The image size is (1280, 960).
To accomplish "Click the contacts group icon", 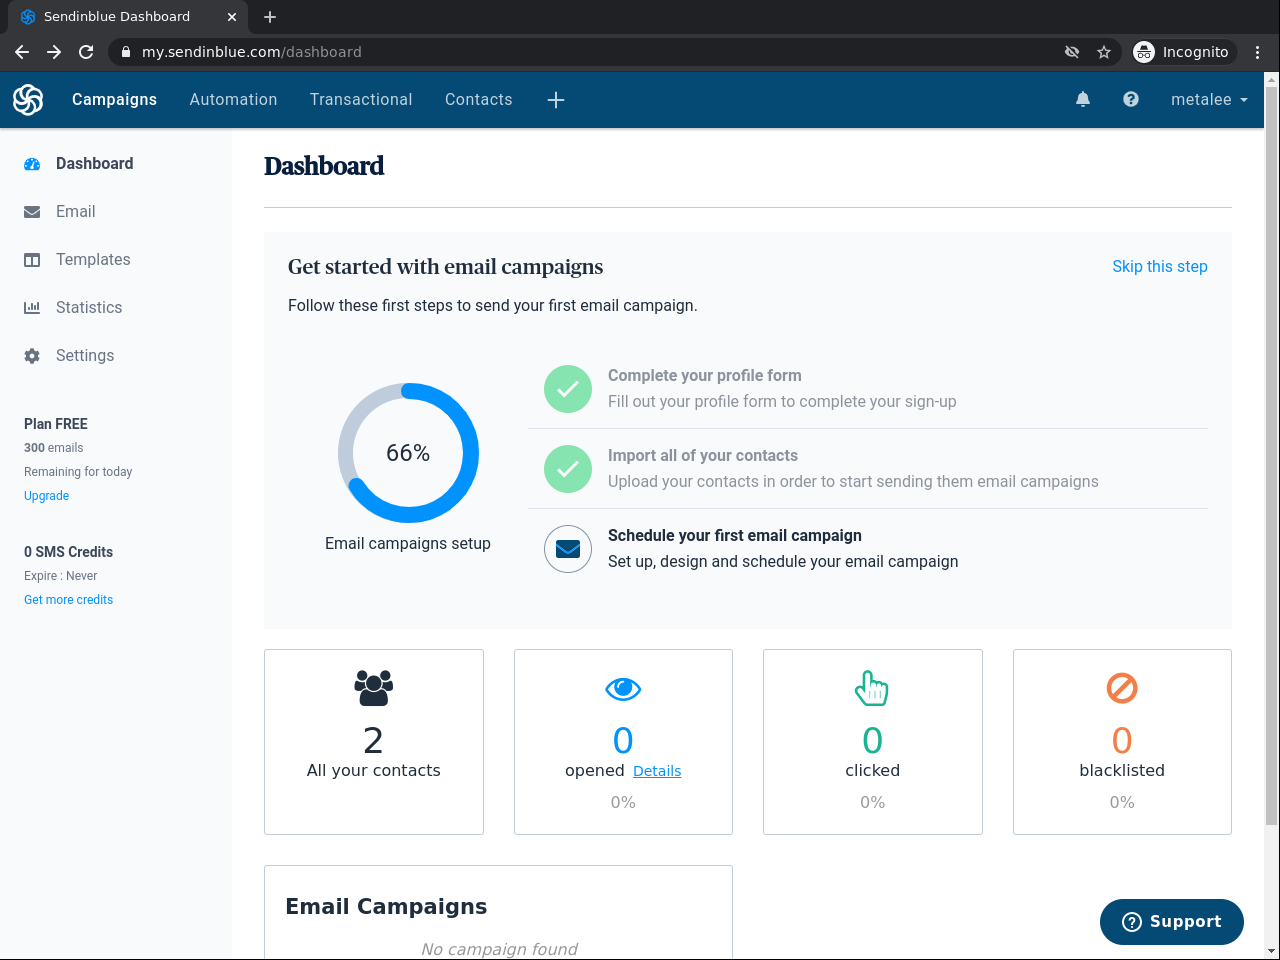I will 374,688.
